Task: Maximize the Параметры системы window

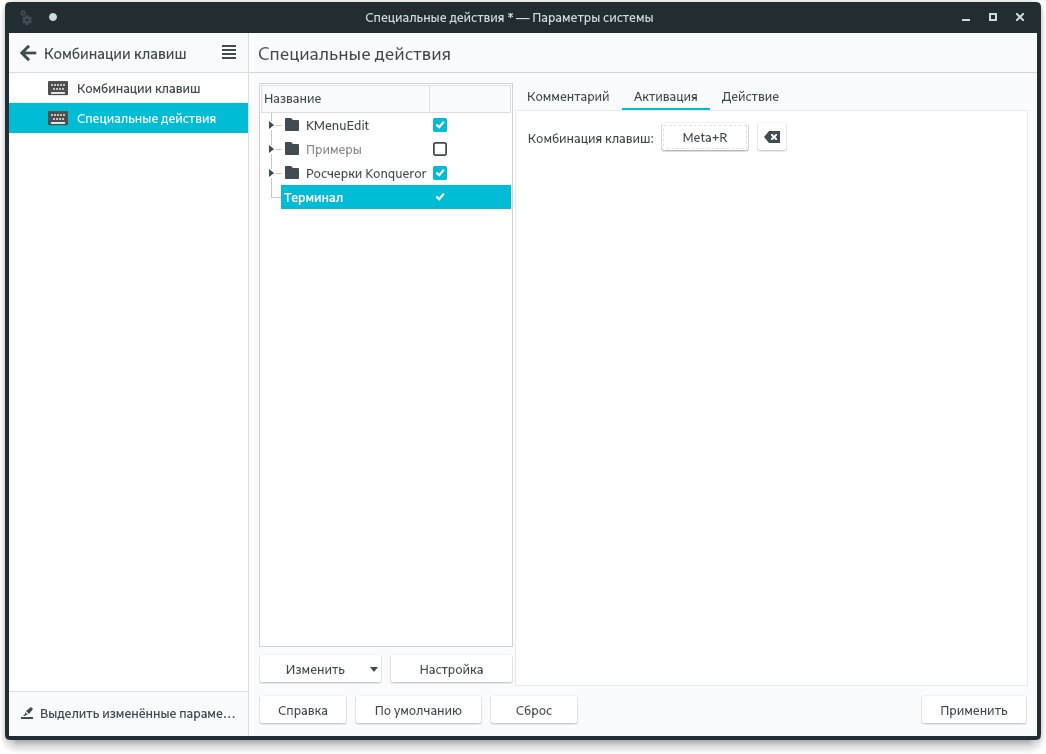Action: click(x=993, y=17)
